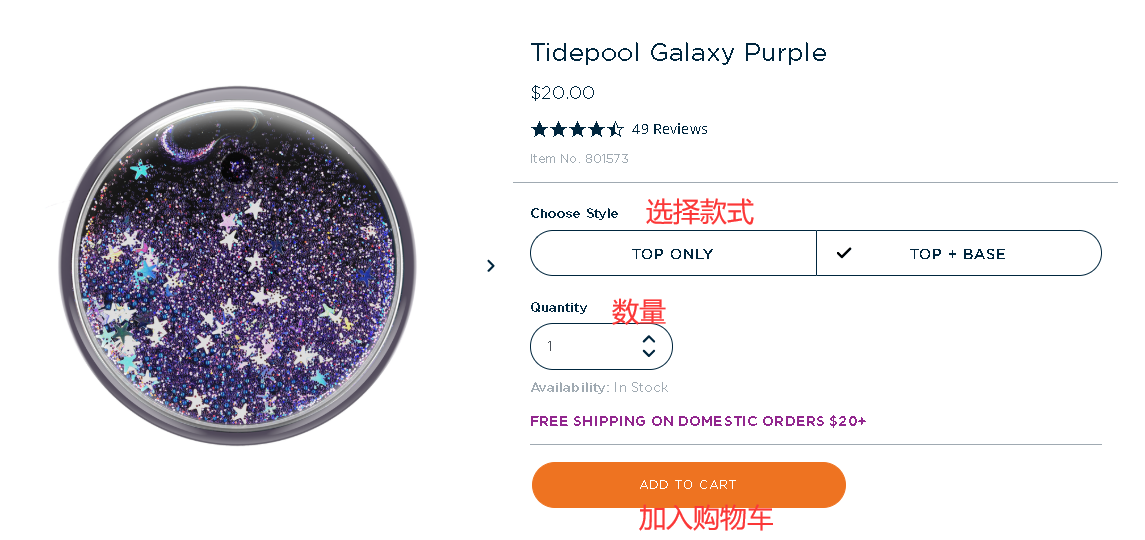
Task: Click the red 选择款式 annotation
Action: point(699,212)
